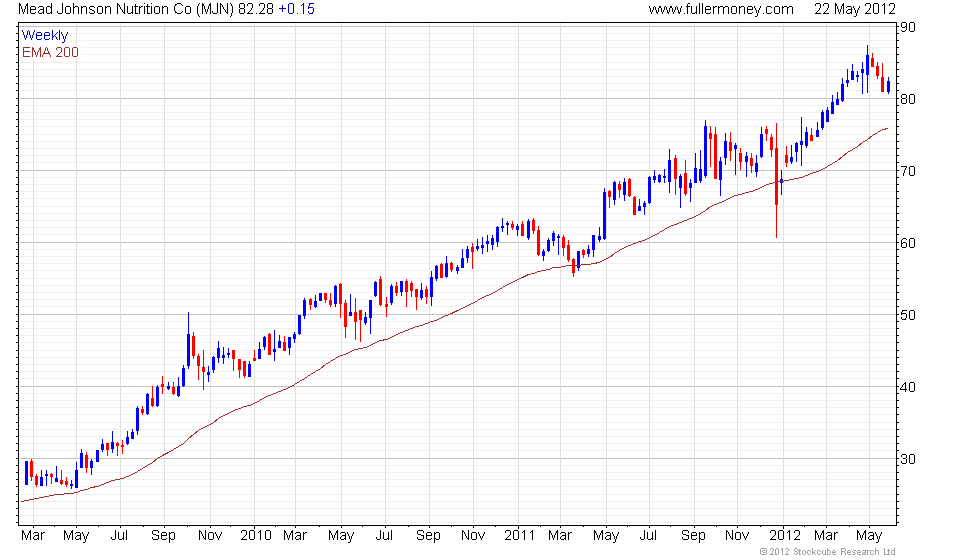Click the 2012 year label on time axis
Viewport: 980px width, 560px height.
(x=784, y=536)
